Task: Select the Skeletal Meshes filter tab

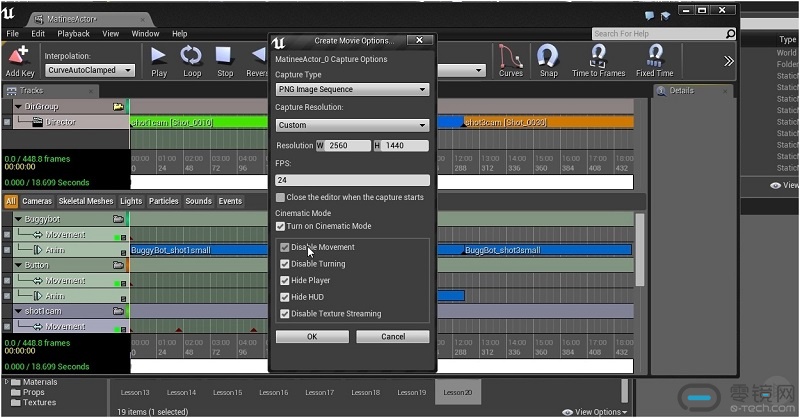Action: pyautogui.click(x=86, y=201)
